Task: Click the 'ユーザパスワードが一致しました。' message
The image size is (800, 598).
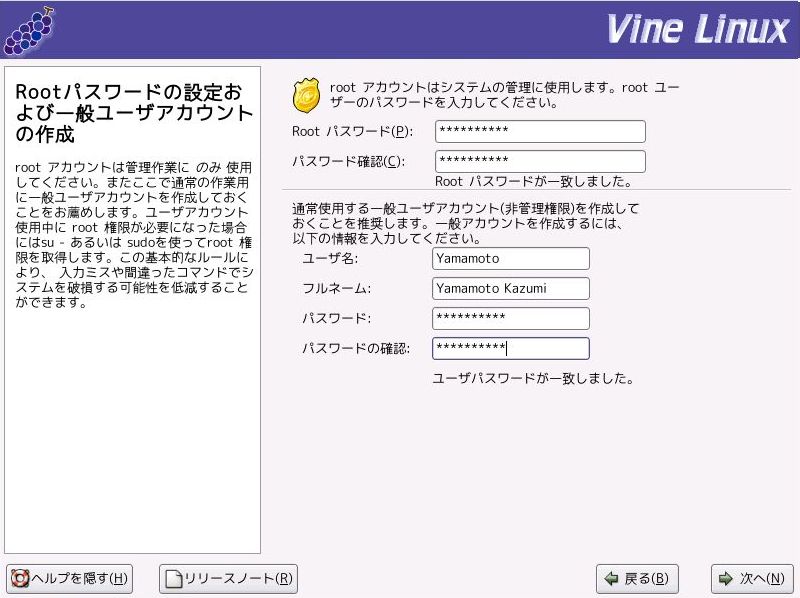Action: tap(533, 379)
